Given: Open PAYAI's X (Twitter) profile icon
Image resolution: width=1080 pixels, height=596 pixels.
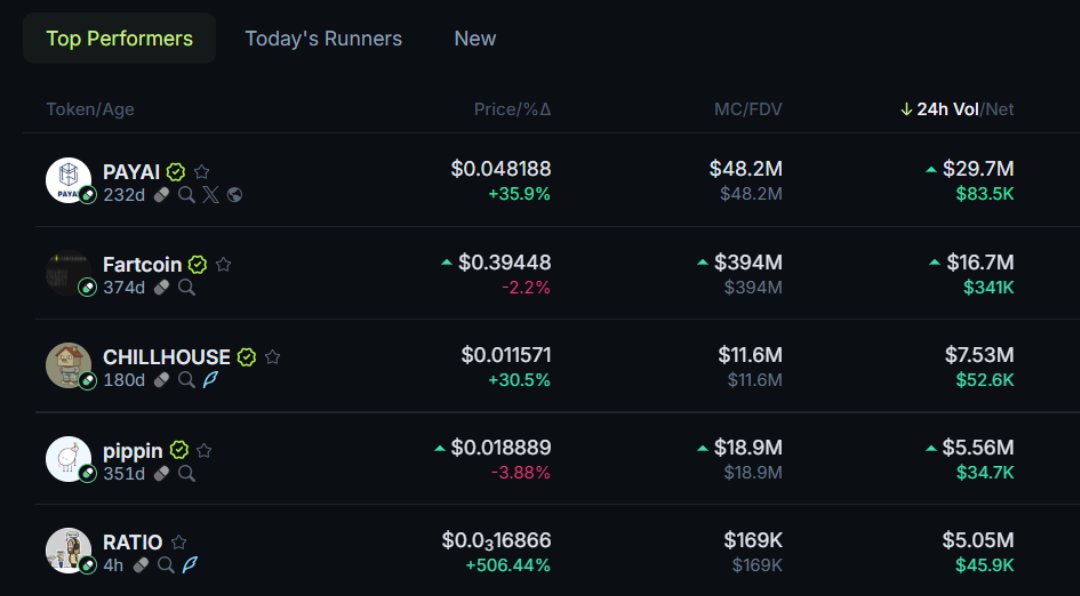Looking at the screenshot, I should (210, 195).
